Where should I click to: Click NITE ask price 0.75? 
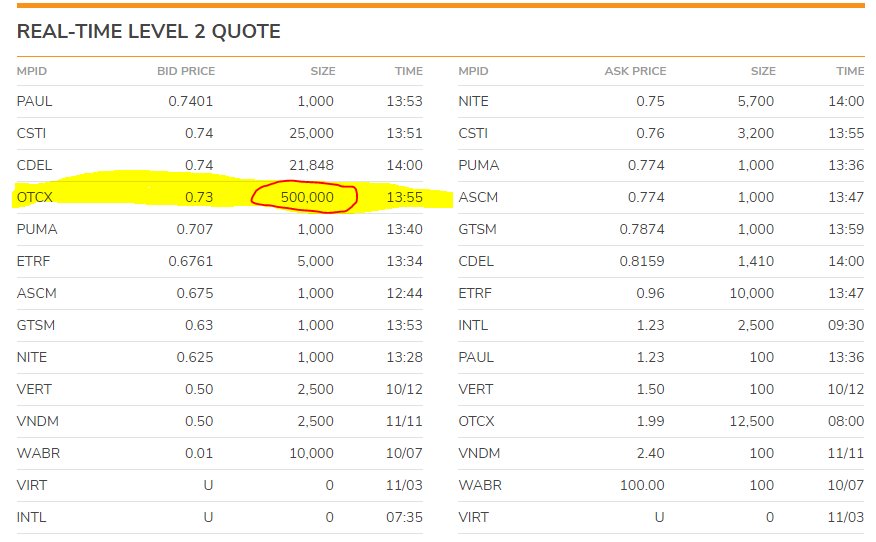[x=650, y=101]
